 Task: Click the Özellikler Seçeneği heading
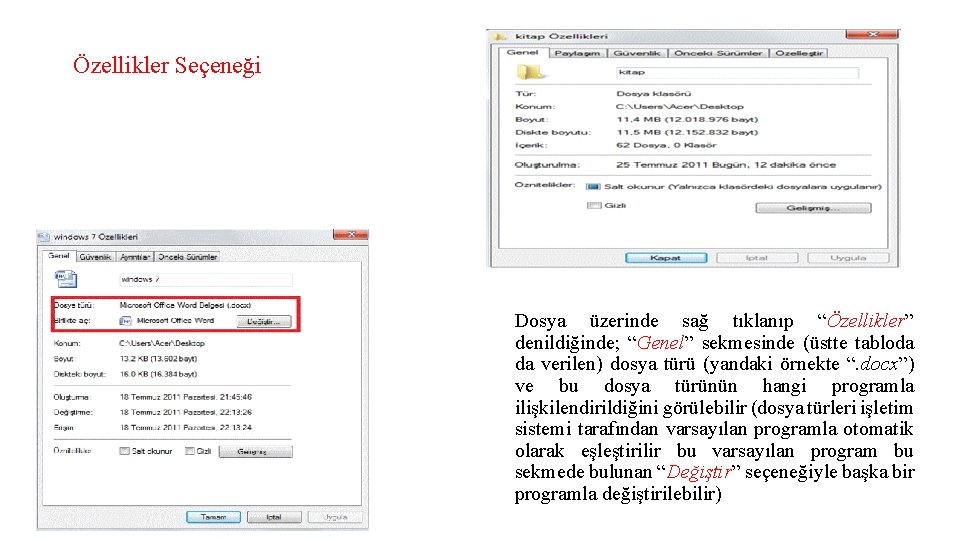click(167, 65)
